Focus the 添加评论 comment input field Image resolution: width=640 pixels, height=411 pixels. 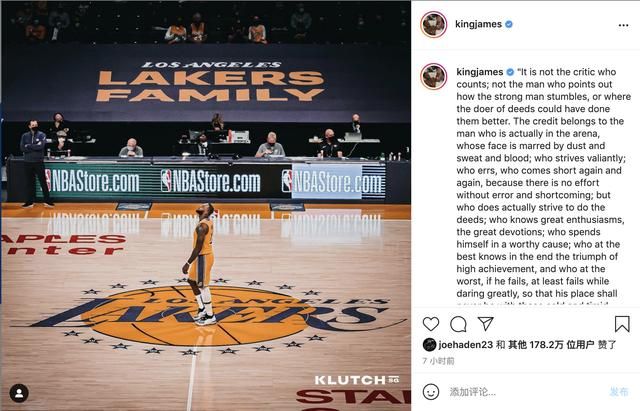[524, 392]
